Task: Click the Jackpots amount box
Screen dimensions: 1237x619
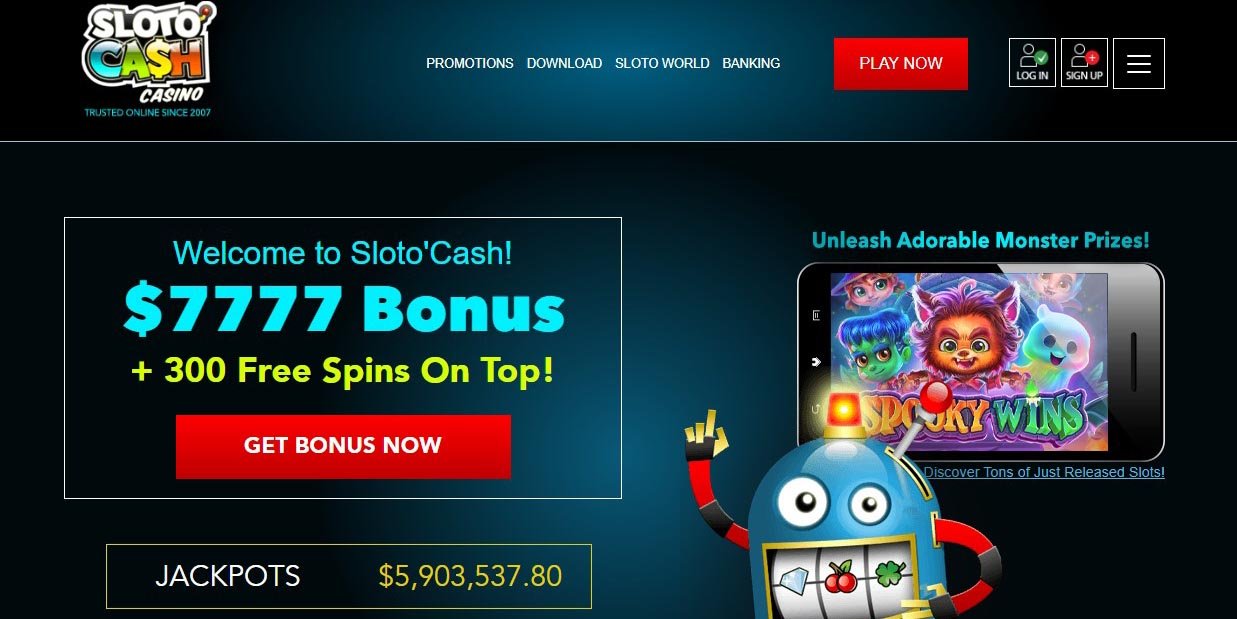Action: (349, 576)
